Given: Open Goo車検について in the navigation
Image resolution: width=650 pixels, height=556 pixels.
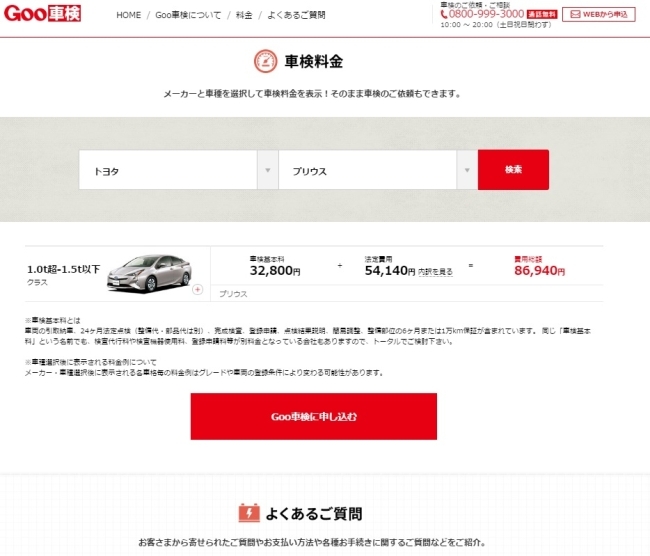Looking at the screenshot, I should click(188, 15).
